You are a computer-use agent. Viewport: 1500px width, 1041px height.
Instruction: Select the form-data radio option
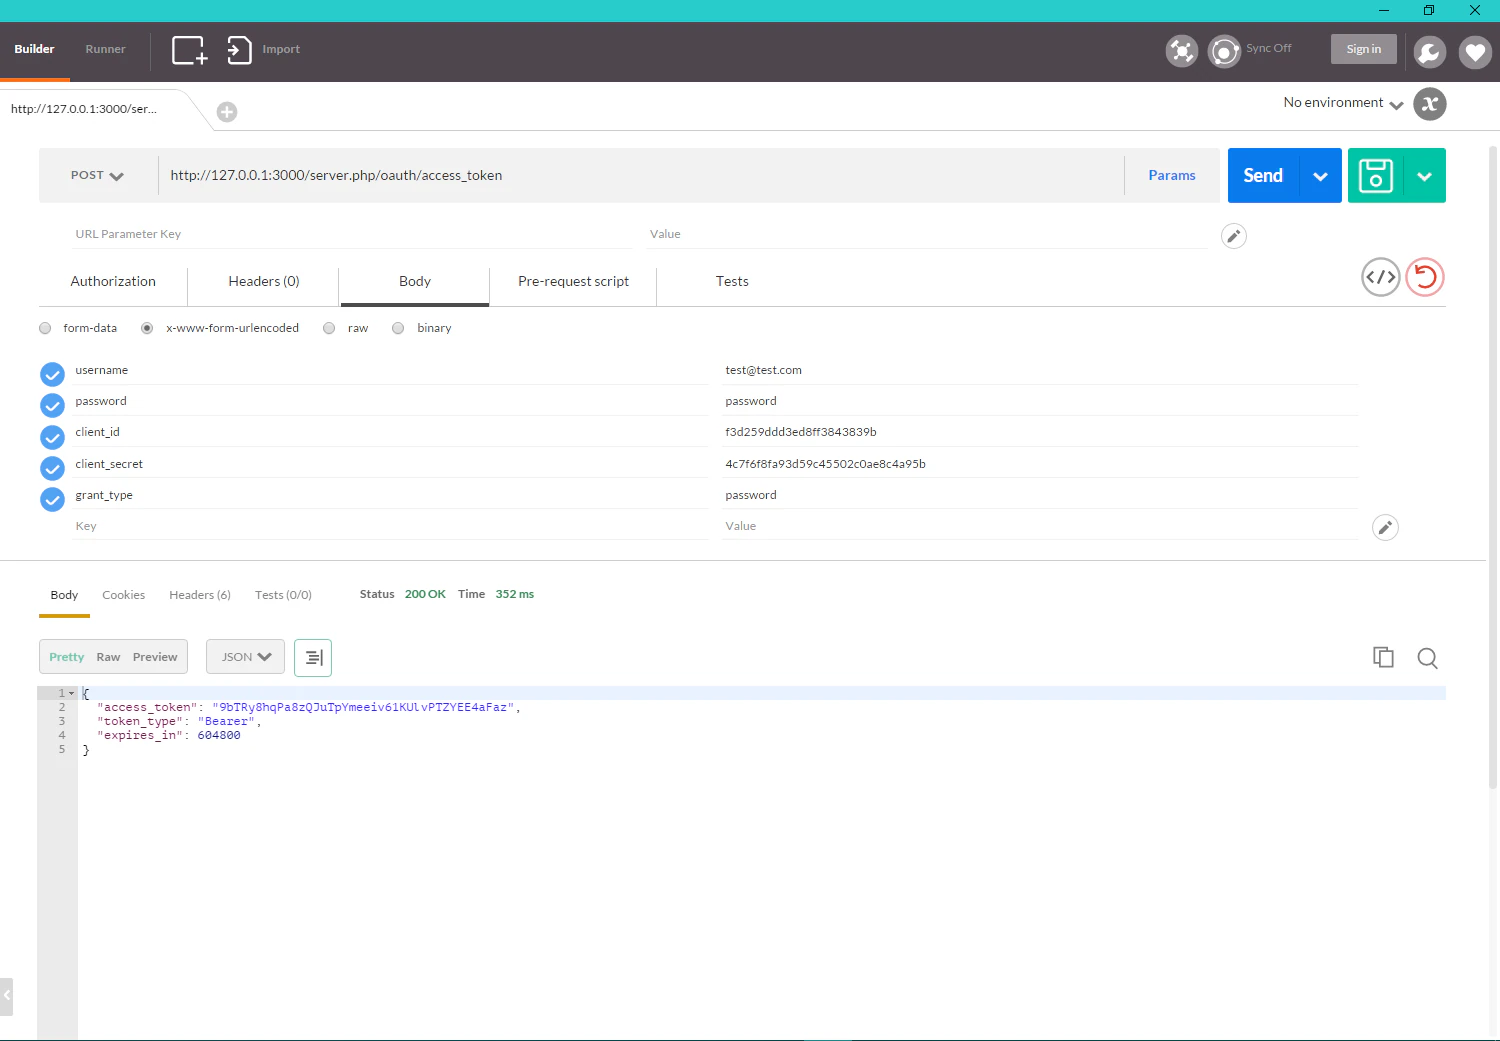[45, 328]
